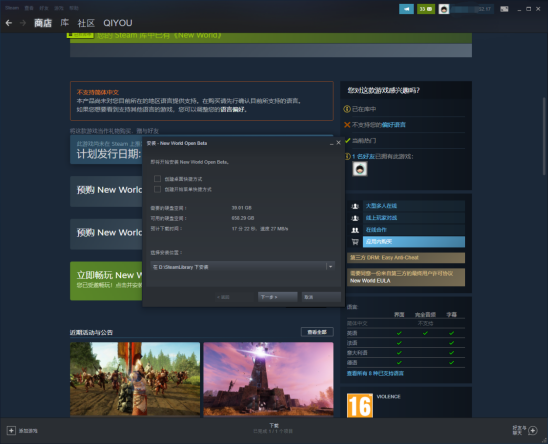
Task: Open the QIYOU profile tab
Action: click(x=118, y=23)
